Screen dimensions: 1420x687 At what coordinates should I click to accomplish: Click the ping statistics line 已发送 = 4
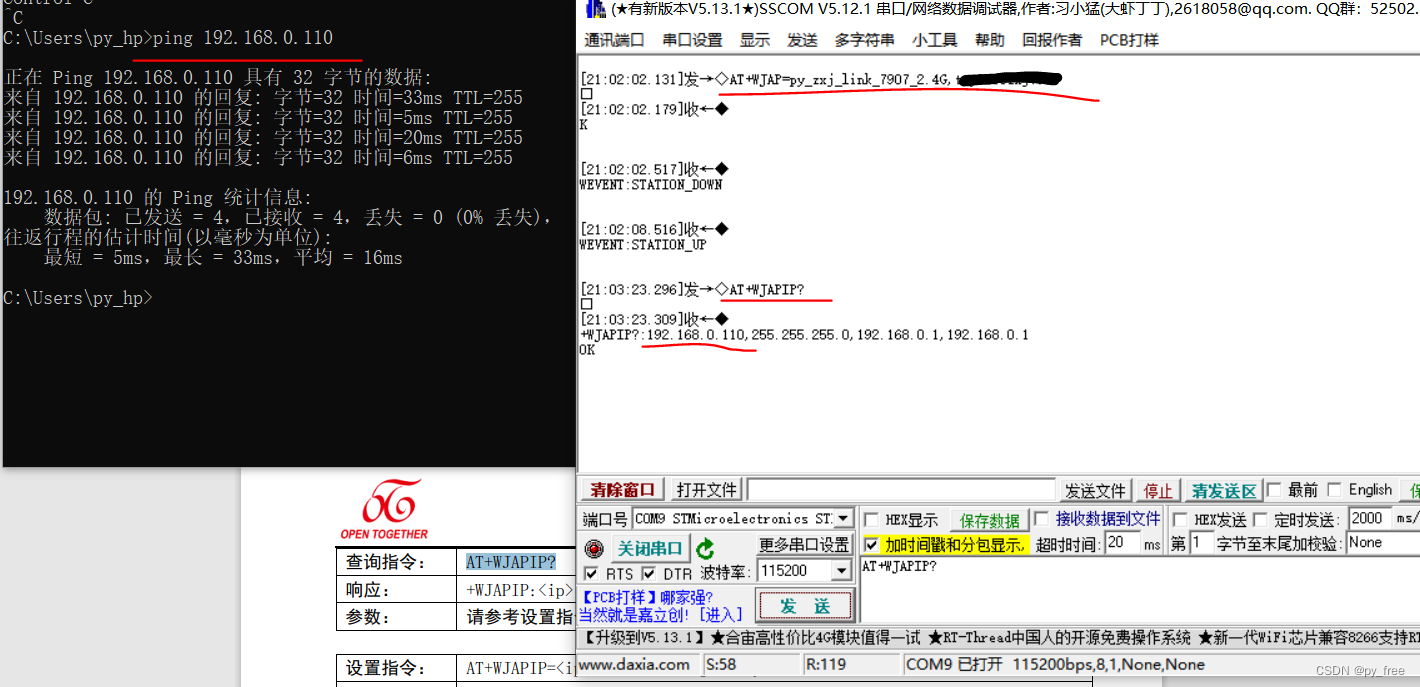[298, 217]
